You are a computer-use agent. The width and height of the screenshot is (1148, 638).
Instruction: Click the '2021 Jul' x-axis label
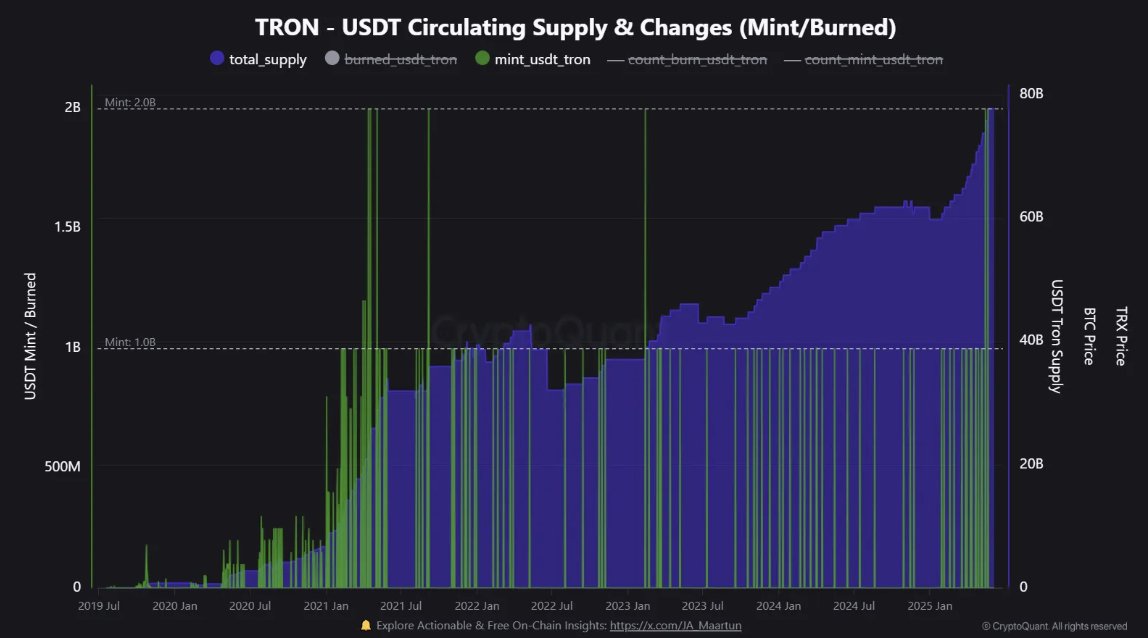(401, 606)
